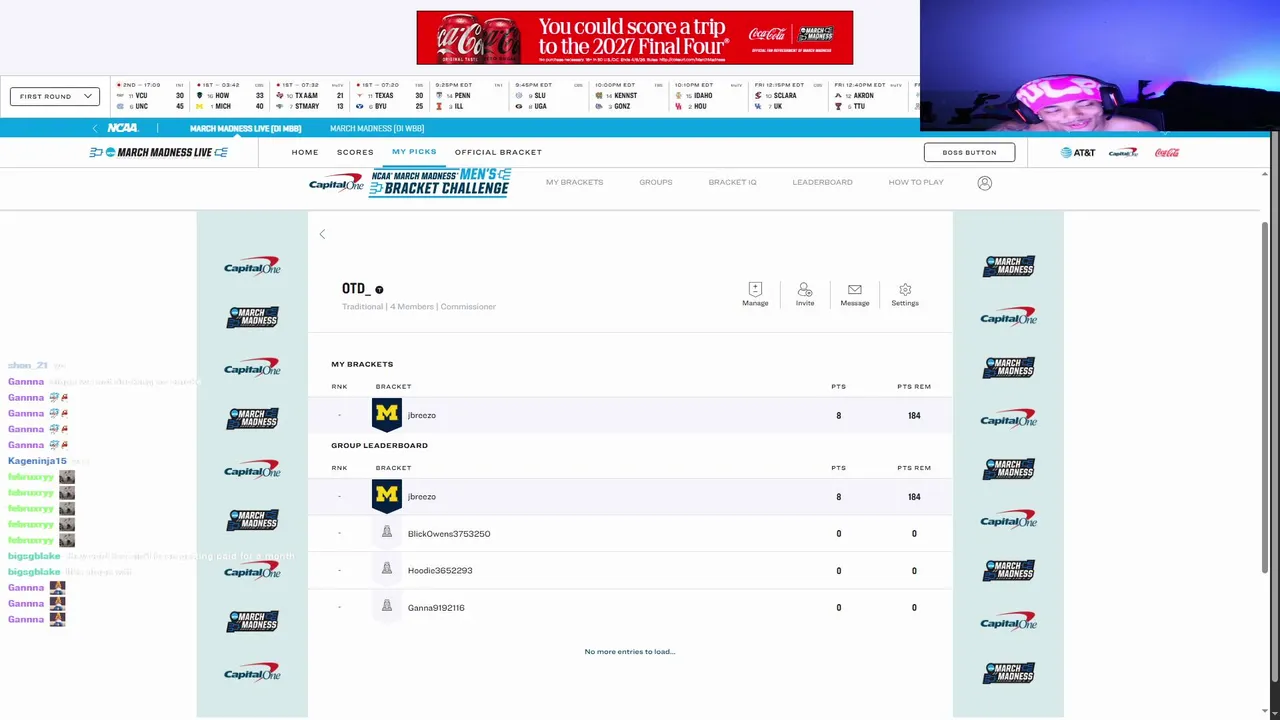Screen dimensions: 1280x720
Task: Click the NCAA logo in blue bar
Action: 123,128
